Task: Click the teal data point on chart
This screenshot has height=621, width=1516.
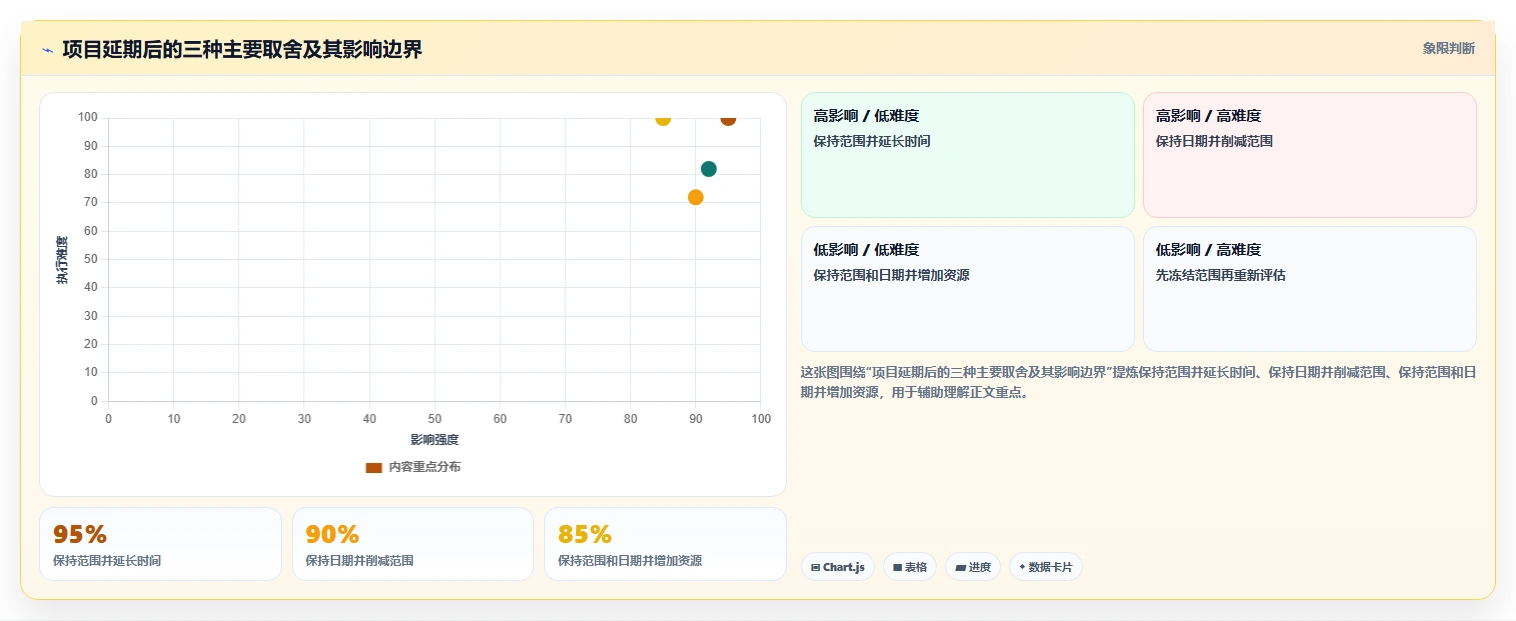Action: 709,169
